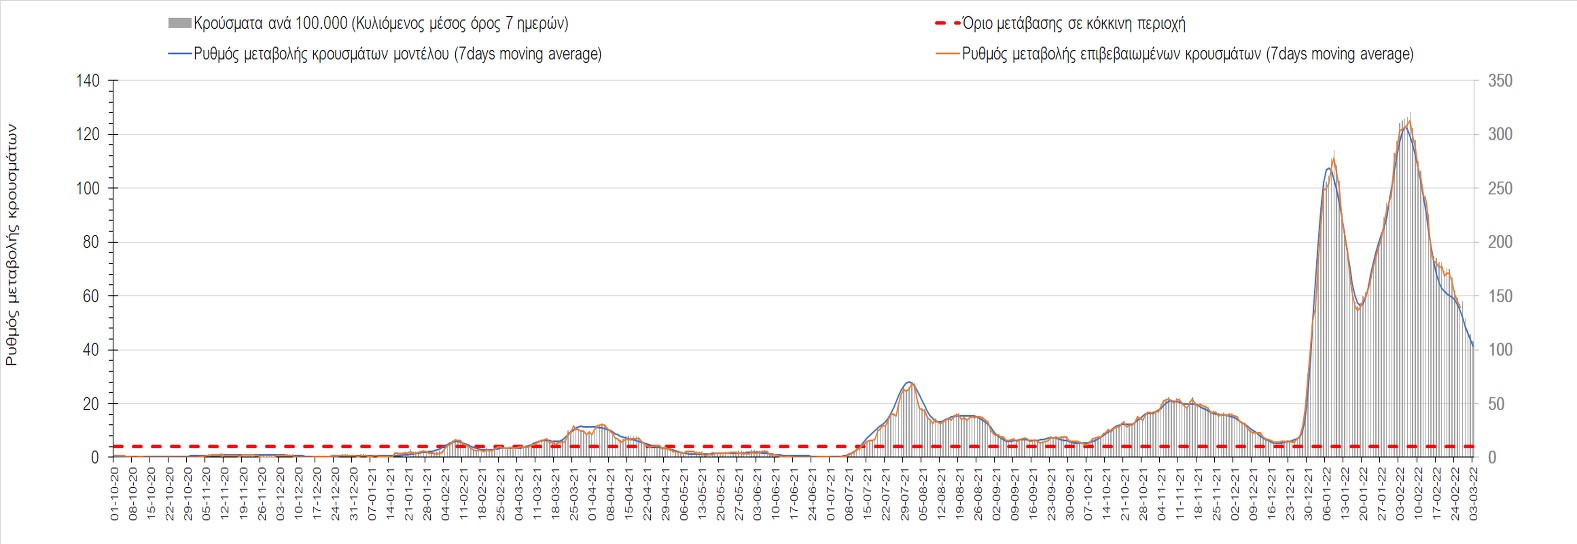The height and width of the screenshot is (544, 1577).
Task: Click the gray bar legend swatch
Action: point(180,23)
